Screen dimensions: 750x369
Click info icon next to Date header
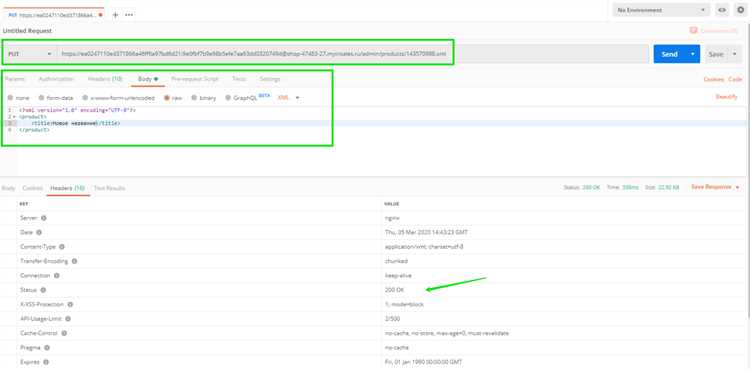coord(39,232)
